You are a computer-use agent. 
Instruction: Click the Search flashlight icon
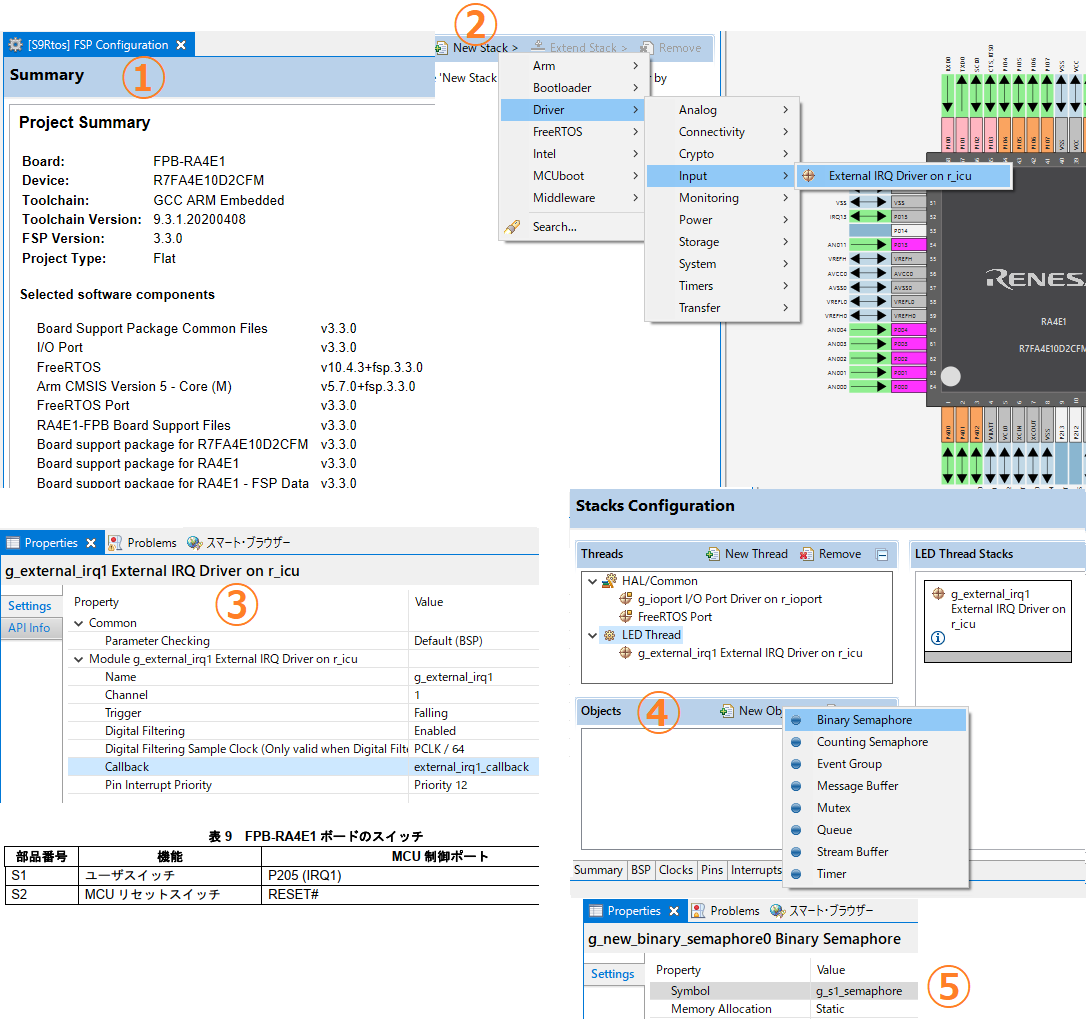click(513, 226)
